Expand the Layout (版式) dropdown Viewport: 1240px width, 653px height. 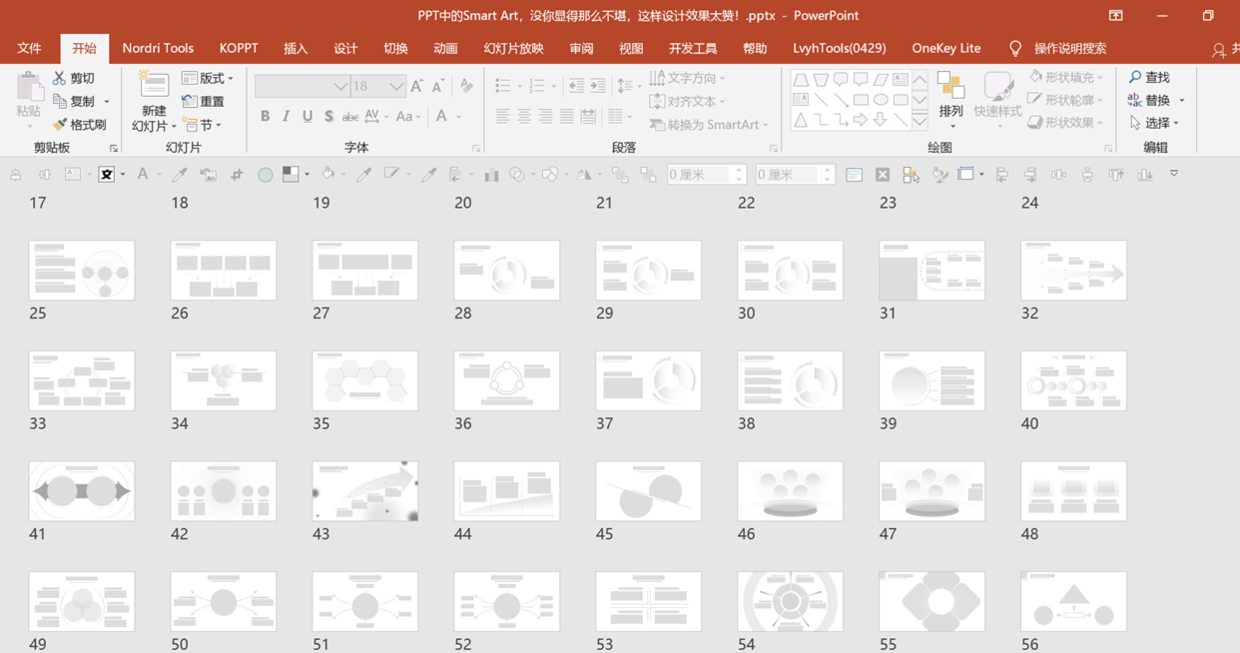[x=207, y=78]
